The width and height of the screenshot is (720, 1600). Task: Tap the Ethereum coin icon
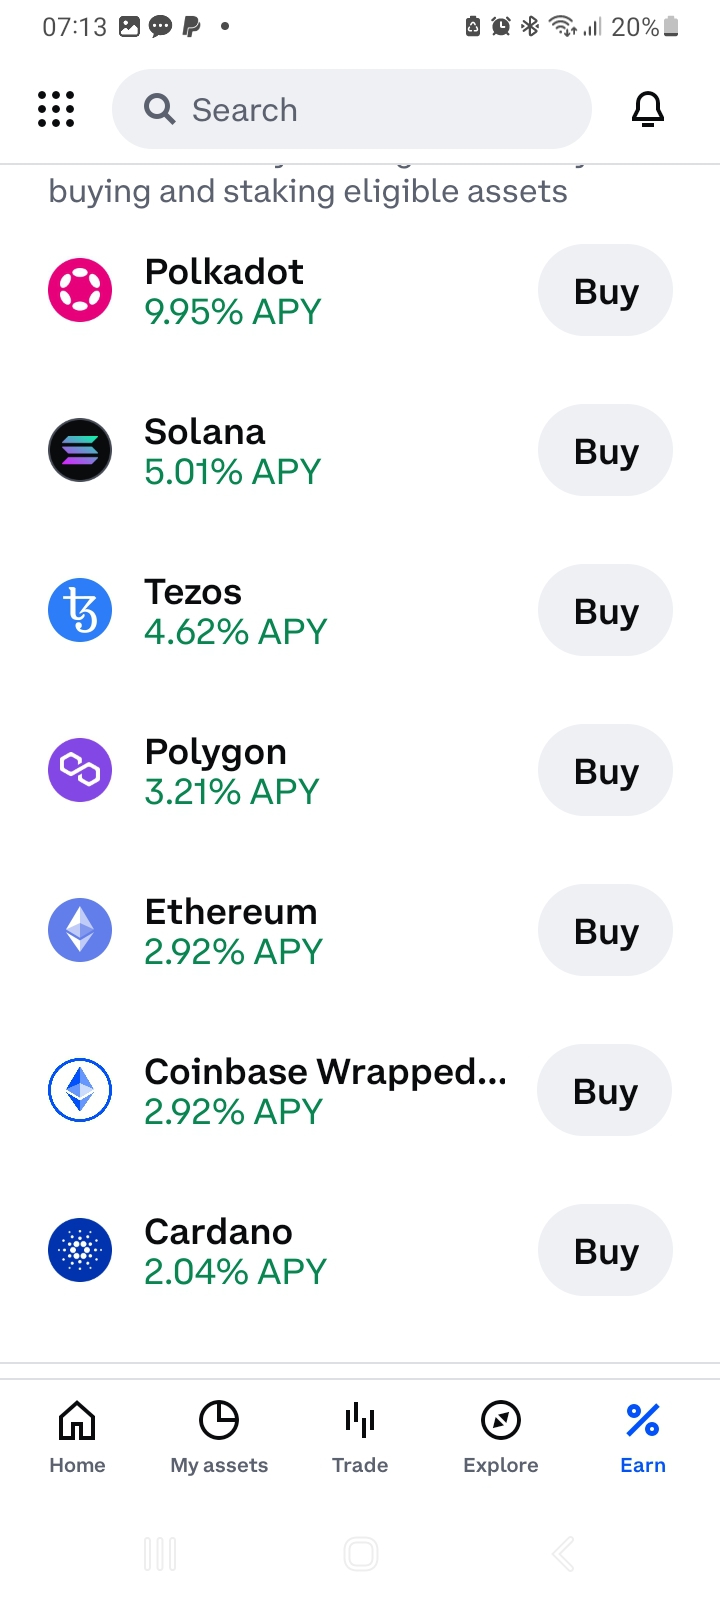tap(80, 930)
